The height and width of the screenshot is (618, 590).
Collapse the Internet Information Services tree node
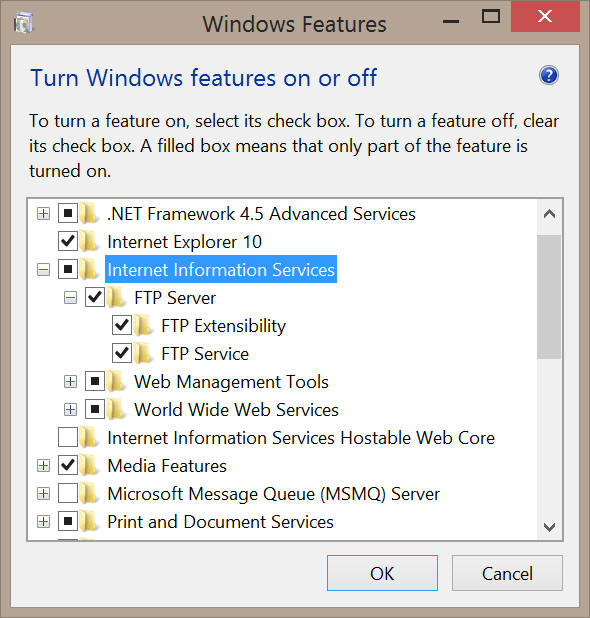point(43,270)
